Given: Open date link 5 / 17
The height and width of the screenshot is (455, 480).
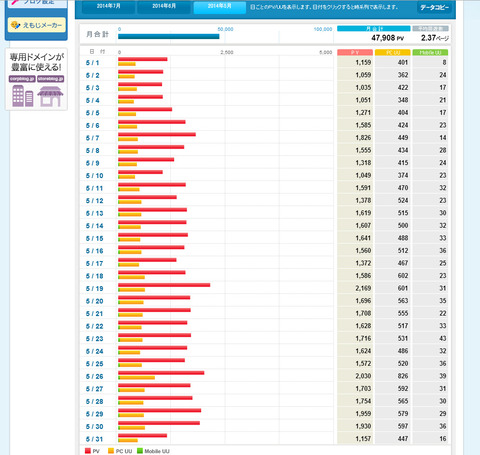Looking at the screenshot, I should (x=94, y=263).
